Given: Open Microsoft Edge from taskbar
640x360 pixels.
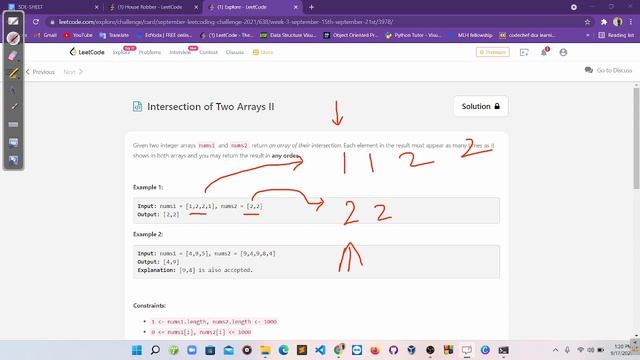Looking at the screenshot, I should coord(283,350).
